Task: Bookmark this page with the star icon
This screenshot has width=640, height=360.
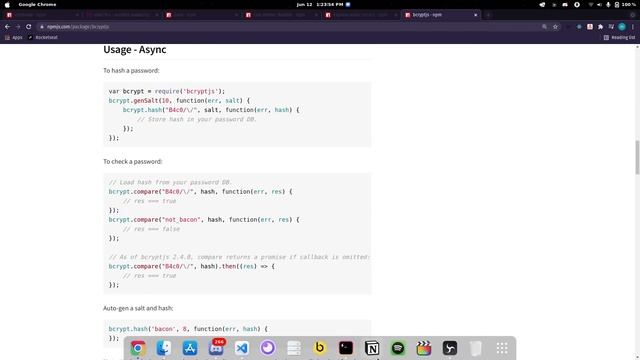Action: [x=555, y=27]
